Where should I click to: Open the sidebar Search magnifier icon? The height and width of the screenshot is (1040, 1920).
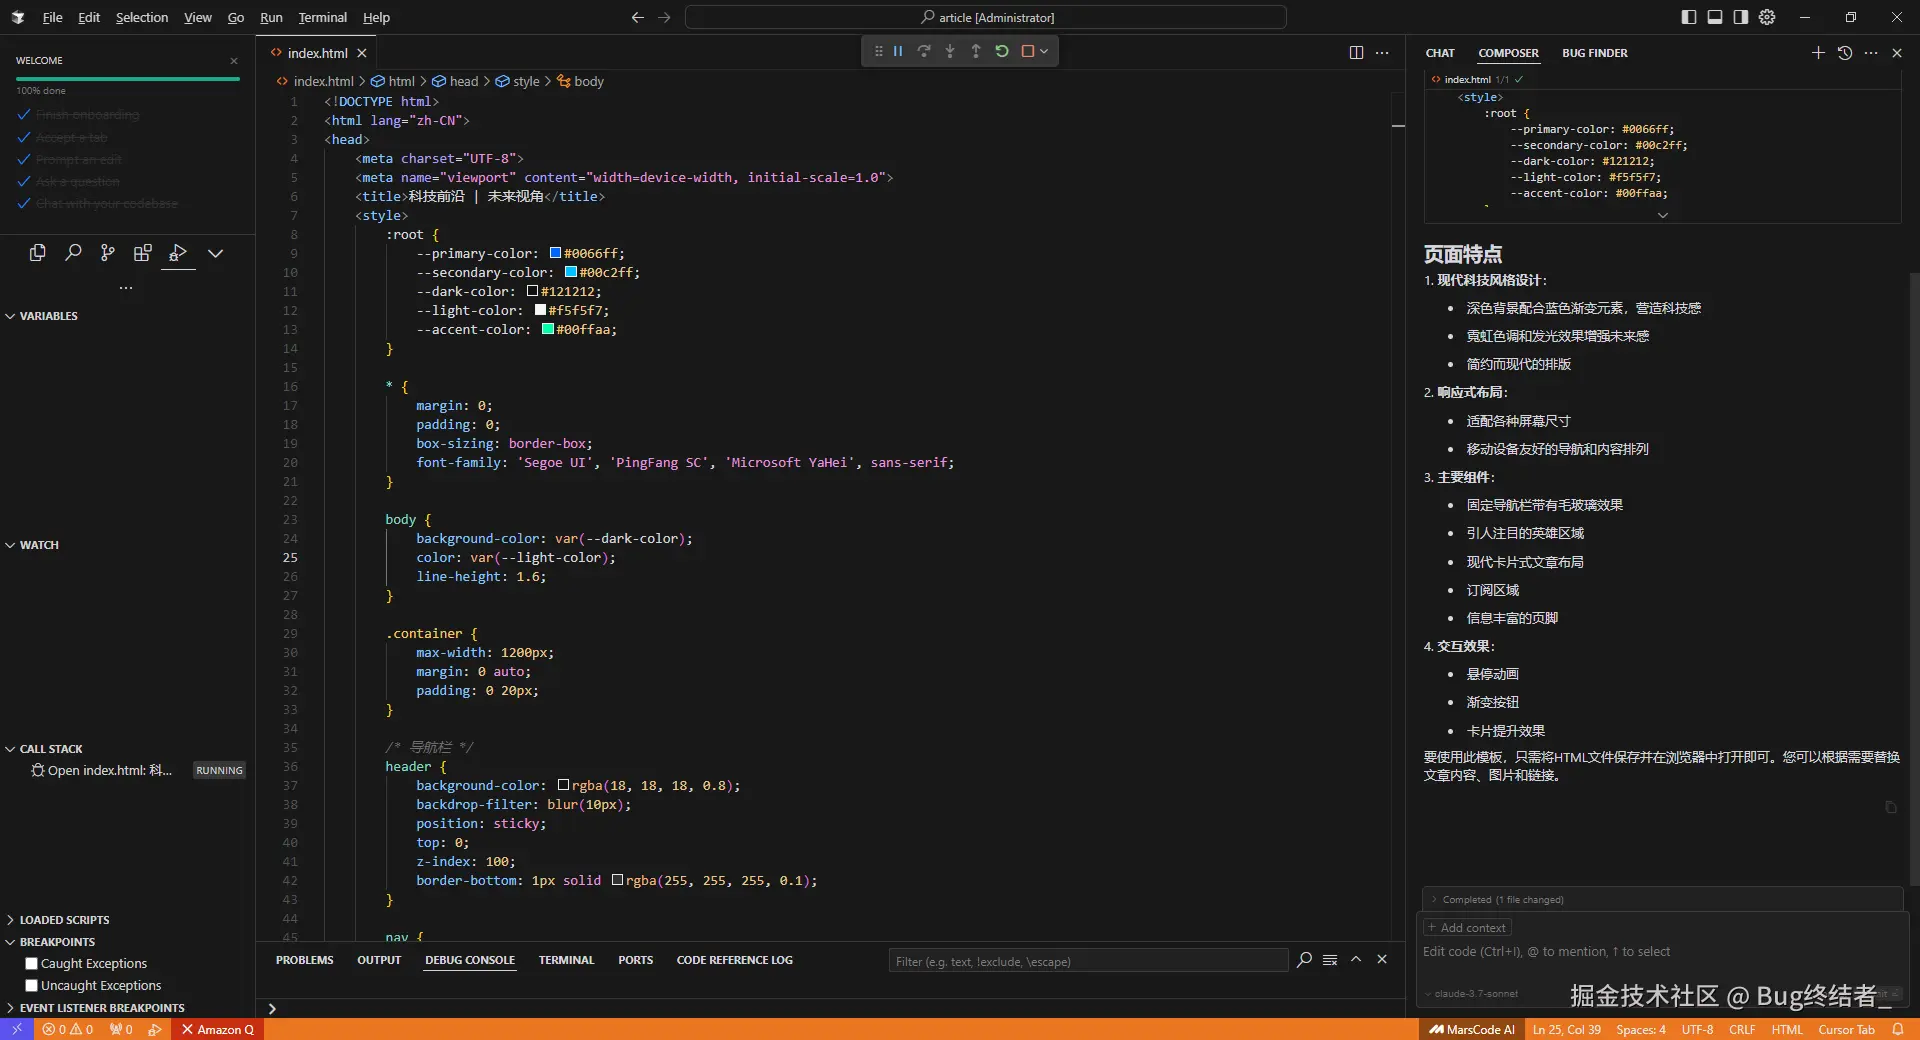pyautogui.click(x=73, y=253)
